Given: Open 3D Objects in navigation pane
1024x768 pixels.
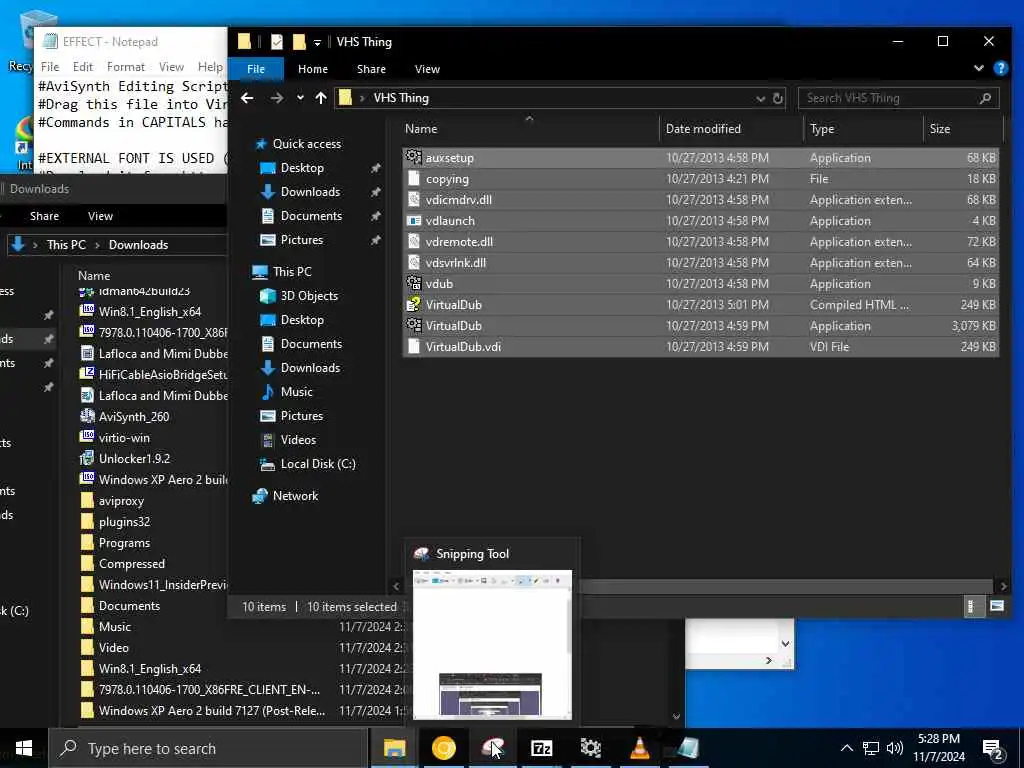Looking at the screenshot, I should pyautogui.click(x=309, y=296).
